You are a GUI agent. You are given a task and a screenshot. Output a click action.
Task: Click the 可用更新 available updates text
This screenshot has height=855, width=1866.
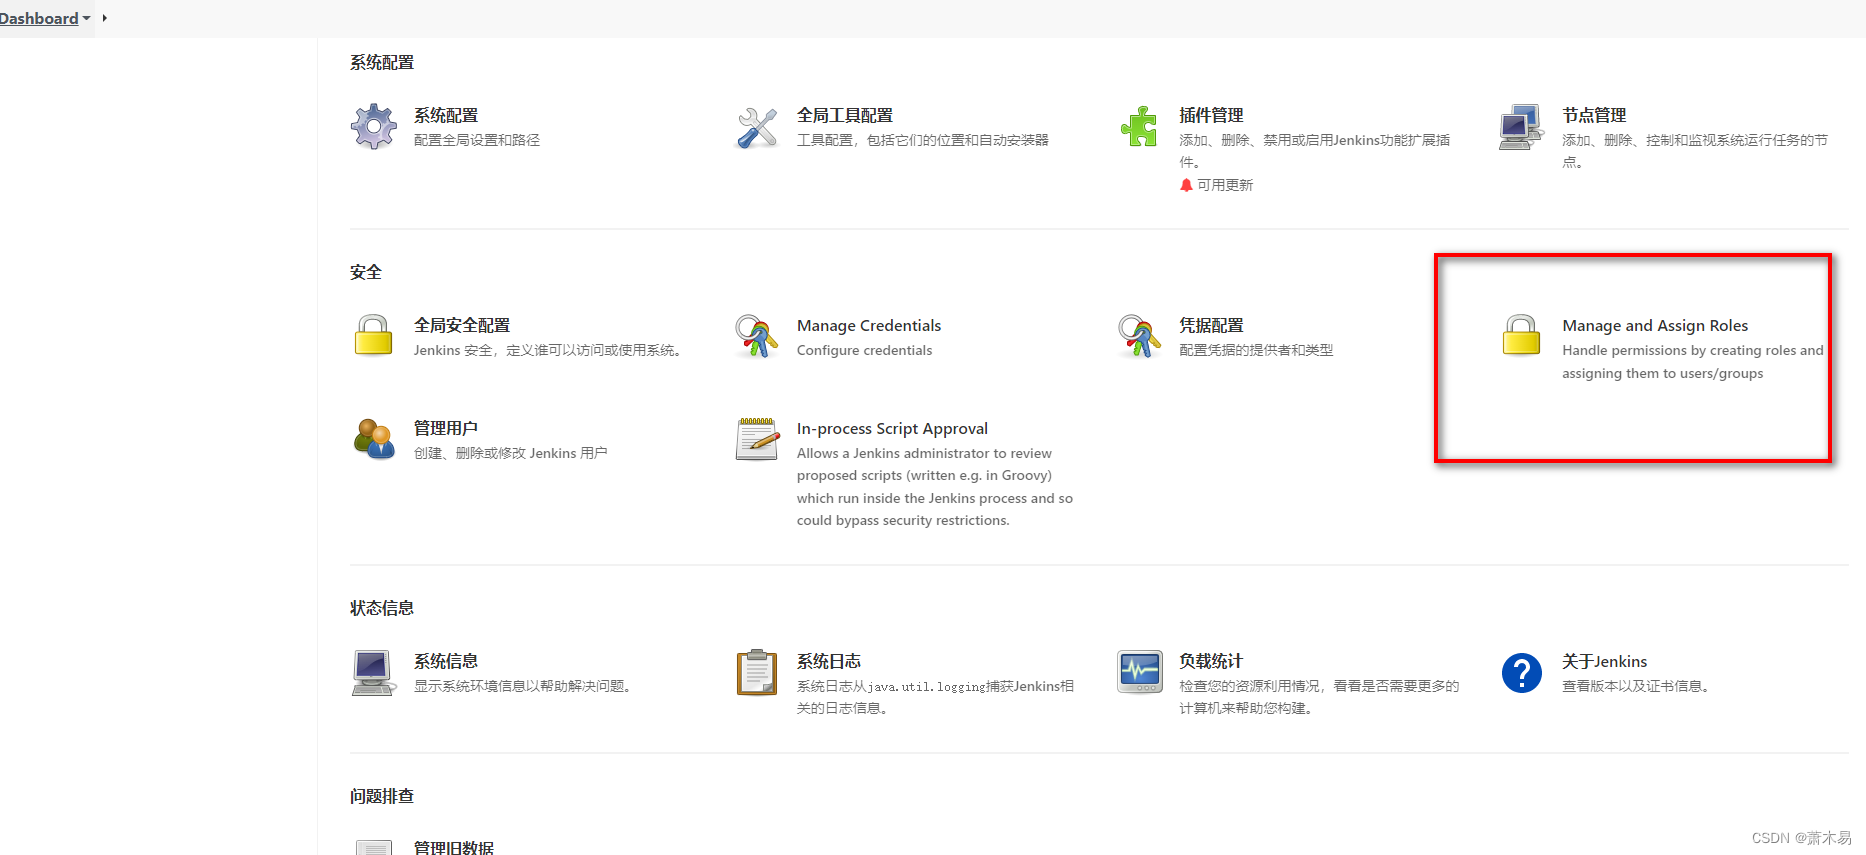click(x=1225, y=185)
